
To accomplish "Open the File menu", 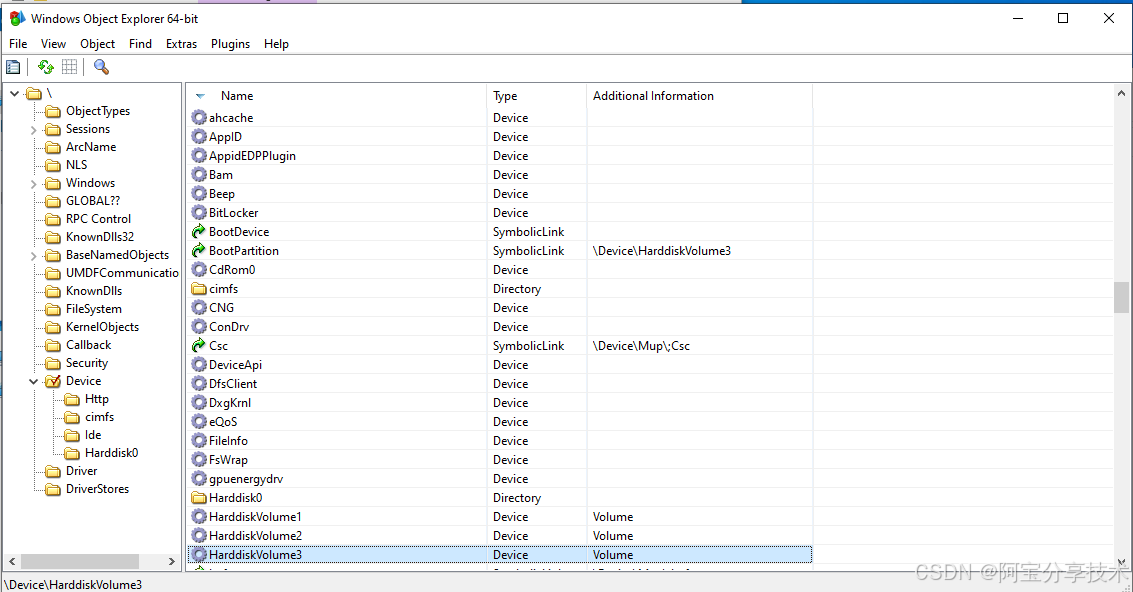I will (18, 43).
